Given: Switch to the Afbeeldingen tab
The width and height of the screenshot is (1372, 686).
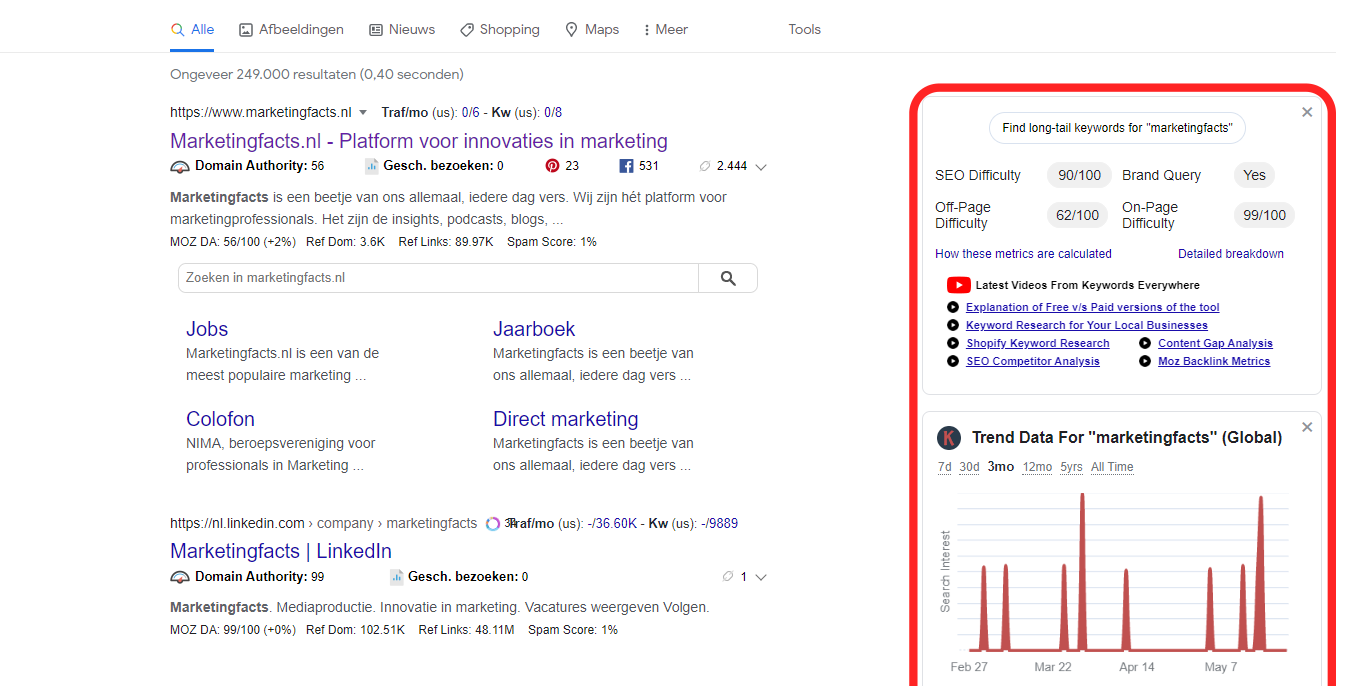Looking at the screenshot, I should [x=291, y=29].
